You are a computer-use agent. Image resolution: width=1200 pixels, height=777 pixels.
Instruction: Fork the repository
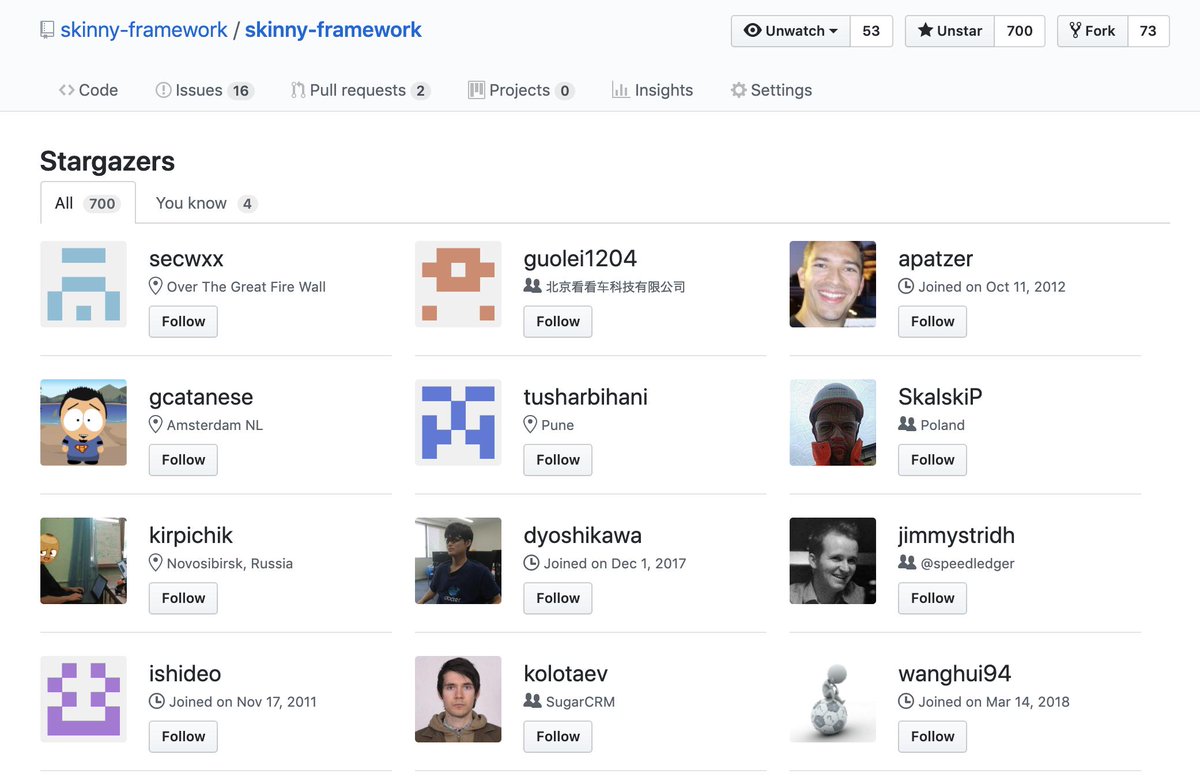(x=1092, y=31)
